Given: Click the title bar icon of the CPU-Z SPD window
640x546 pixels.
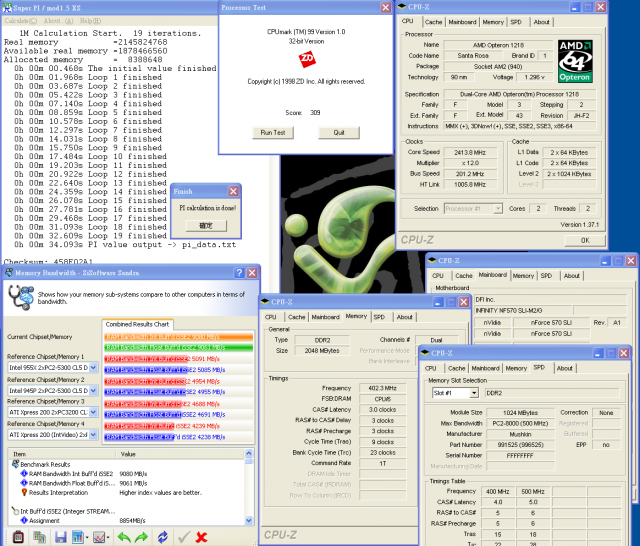Looking at the screenshot, I should pyautogui.click(x=425, y=353).
